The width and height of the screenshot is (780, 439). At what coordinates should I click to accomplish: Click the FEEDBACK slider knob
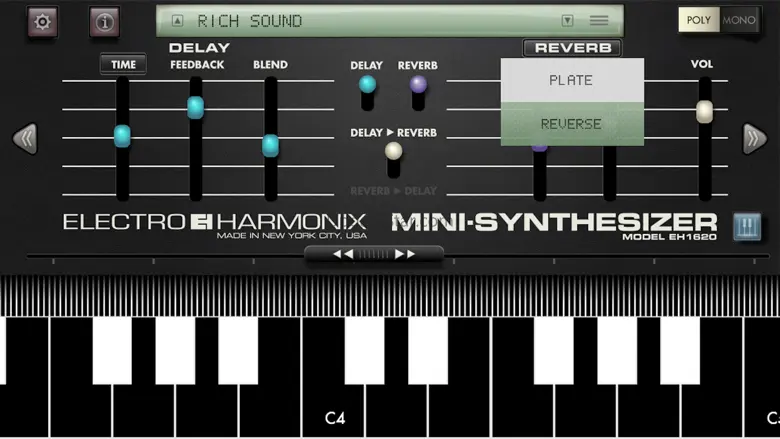tap(195, 107)
